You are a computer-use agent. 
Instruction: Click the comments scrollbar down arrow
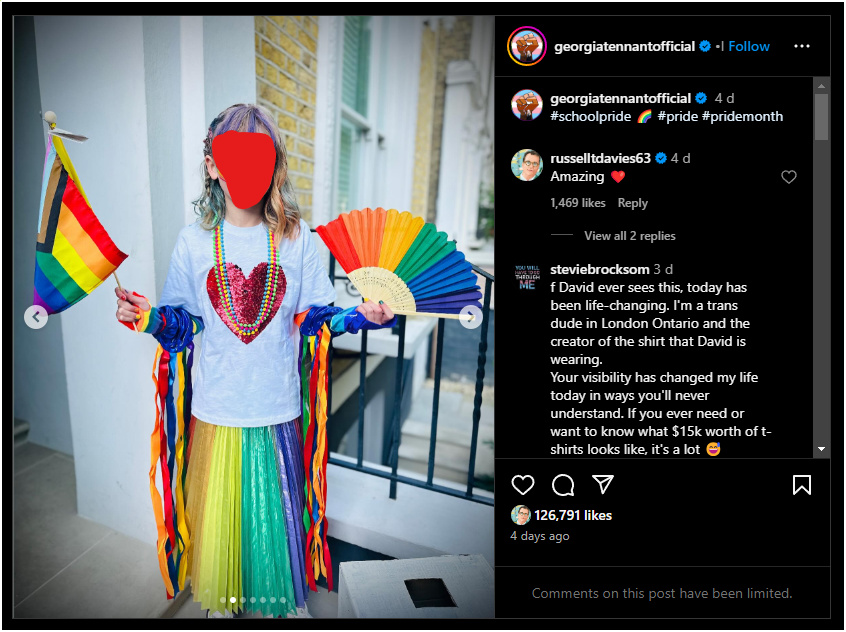pos(821,449)
